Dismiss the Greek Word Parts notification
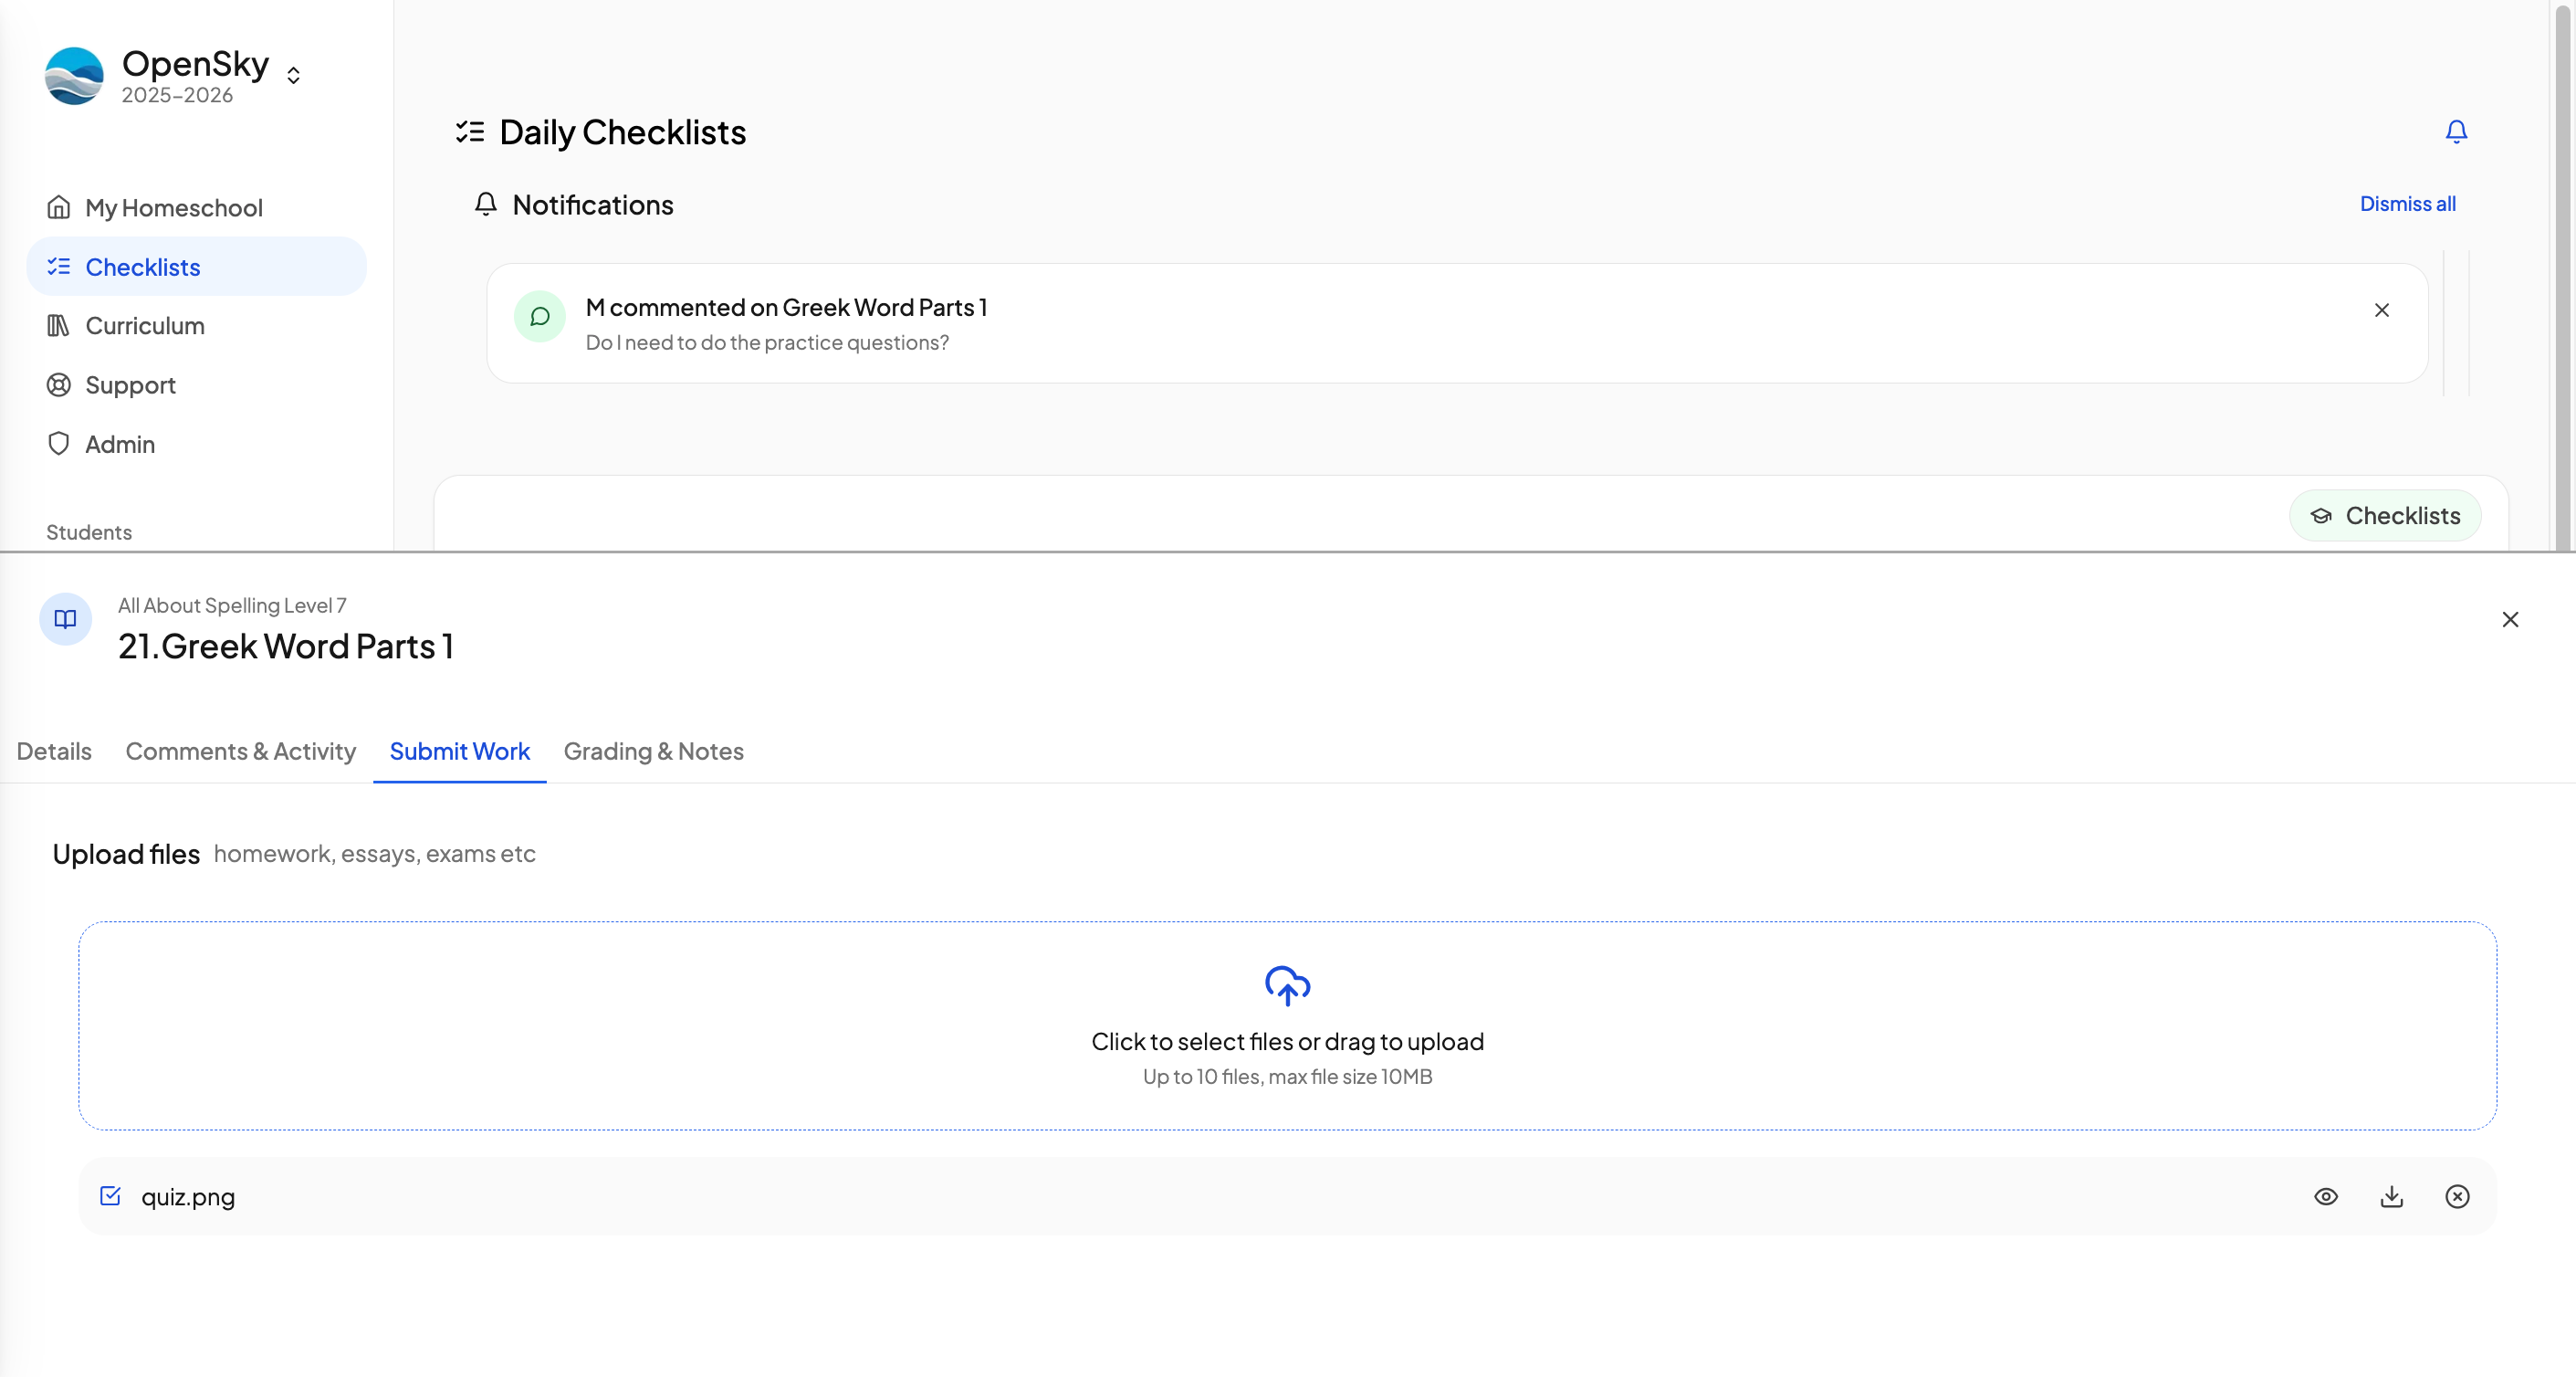 click(2382, 310)
